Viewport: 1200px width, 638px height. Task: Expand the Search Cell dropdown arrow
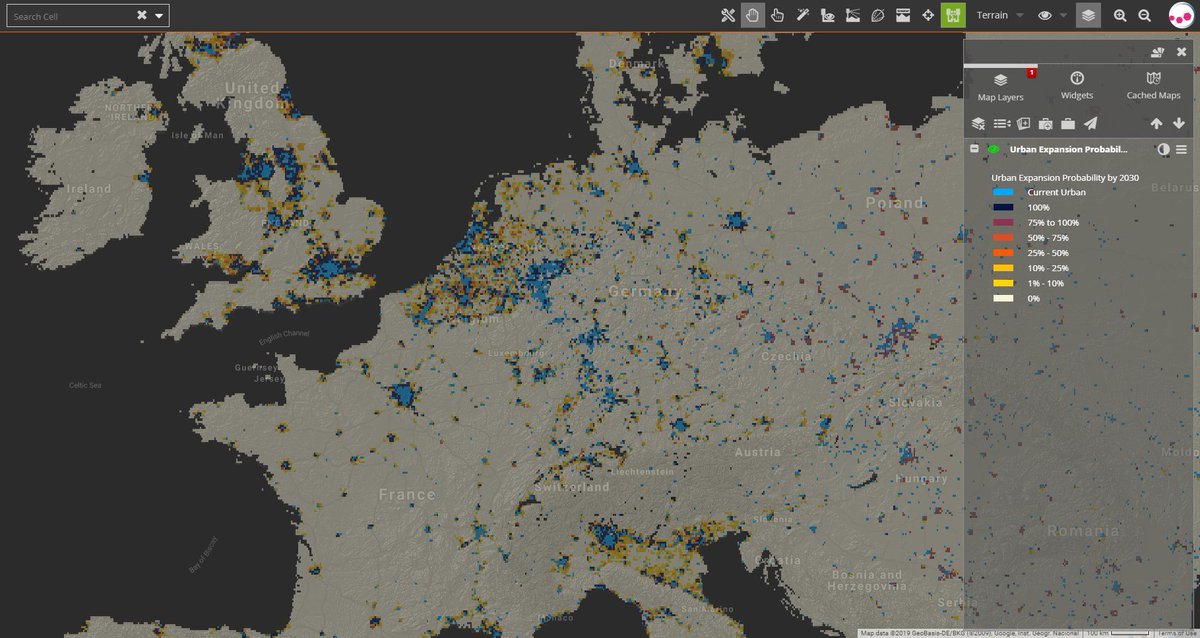tap(159, 16)
